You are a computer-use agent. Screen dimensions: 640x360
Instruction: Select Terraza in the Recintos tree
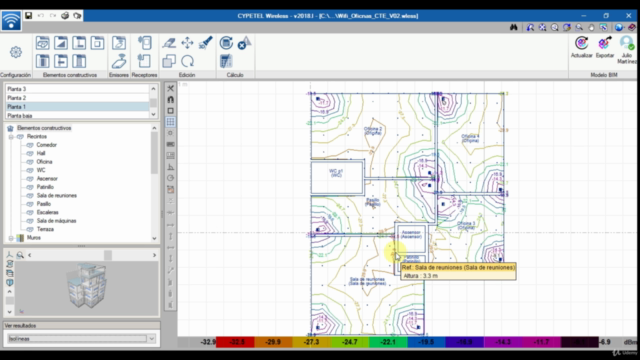point(45,229)
